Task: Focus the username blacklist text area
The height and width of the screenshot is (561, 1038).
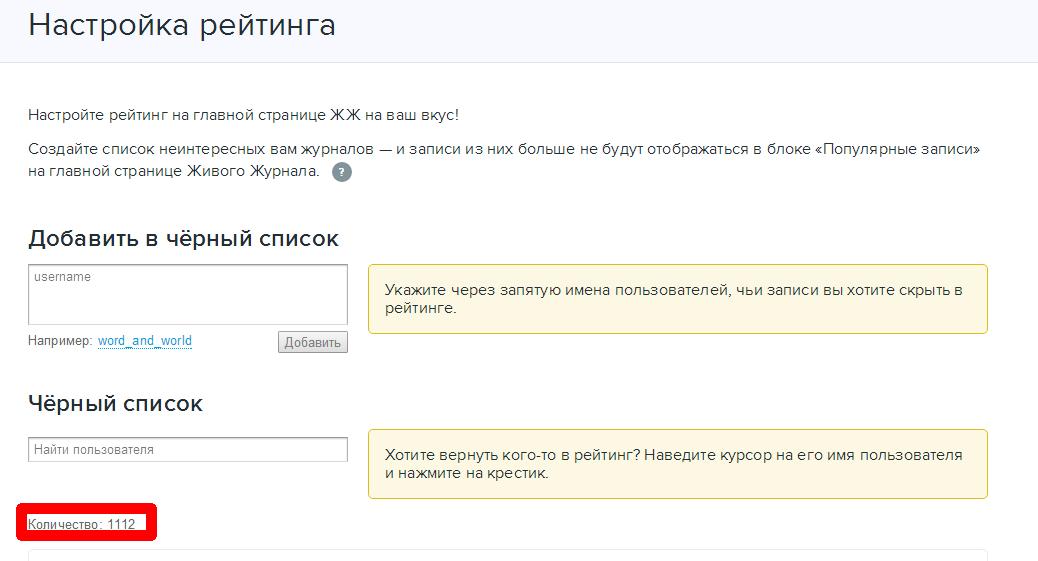Action: tap(188, 295)
